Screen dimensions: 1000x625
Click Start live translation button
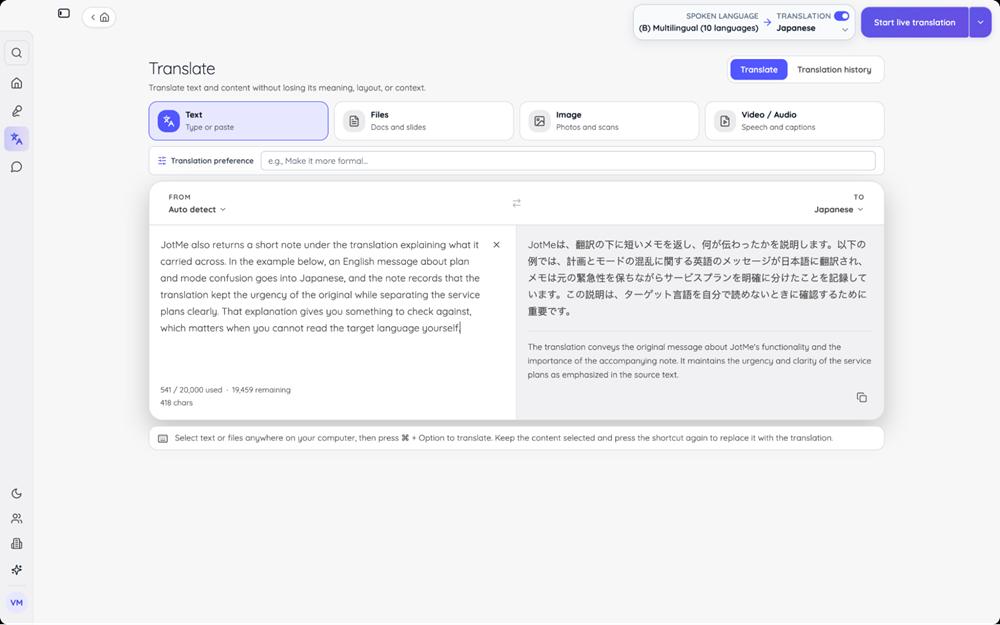coord(915,22)
